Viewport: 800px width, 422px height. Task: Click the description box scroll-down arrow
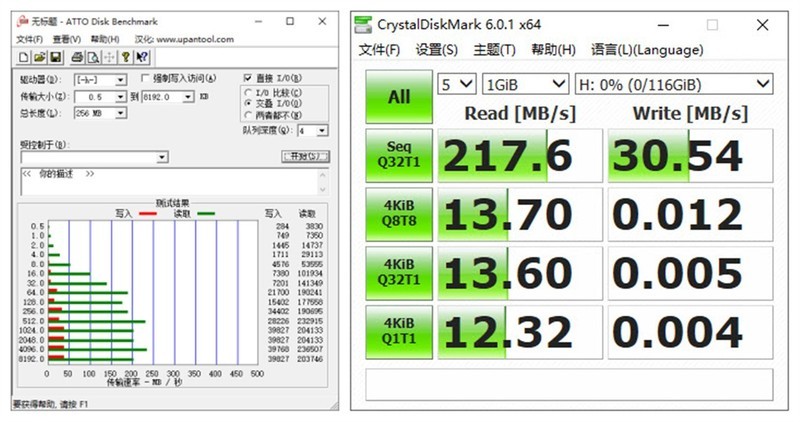pyautogui.click(x=322, y=189)
